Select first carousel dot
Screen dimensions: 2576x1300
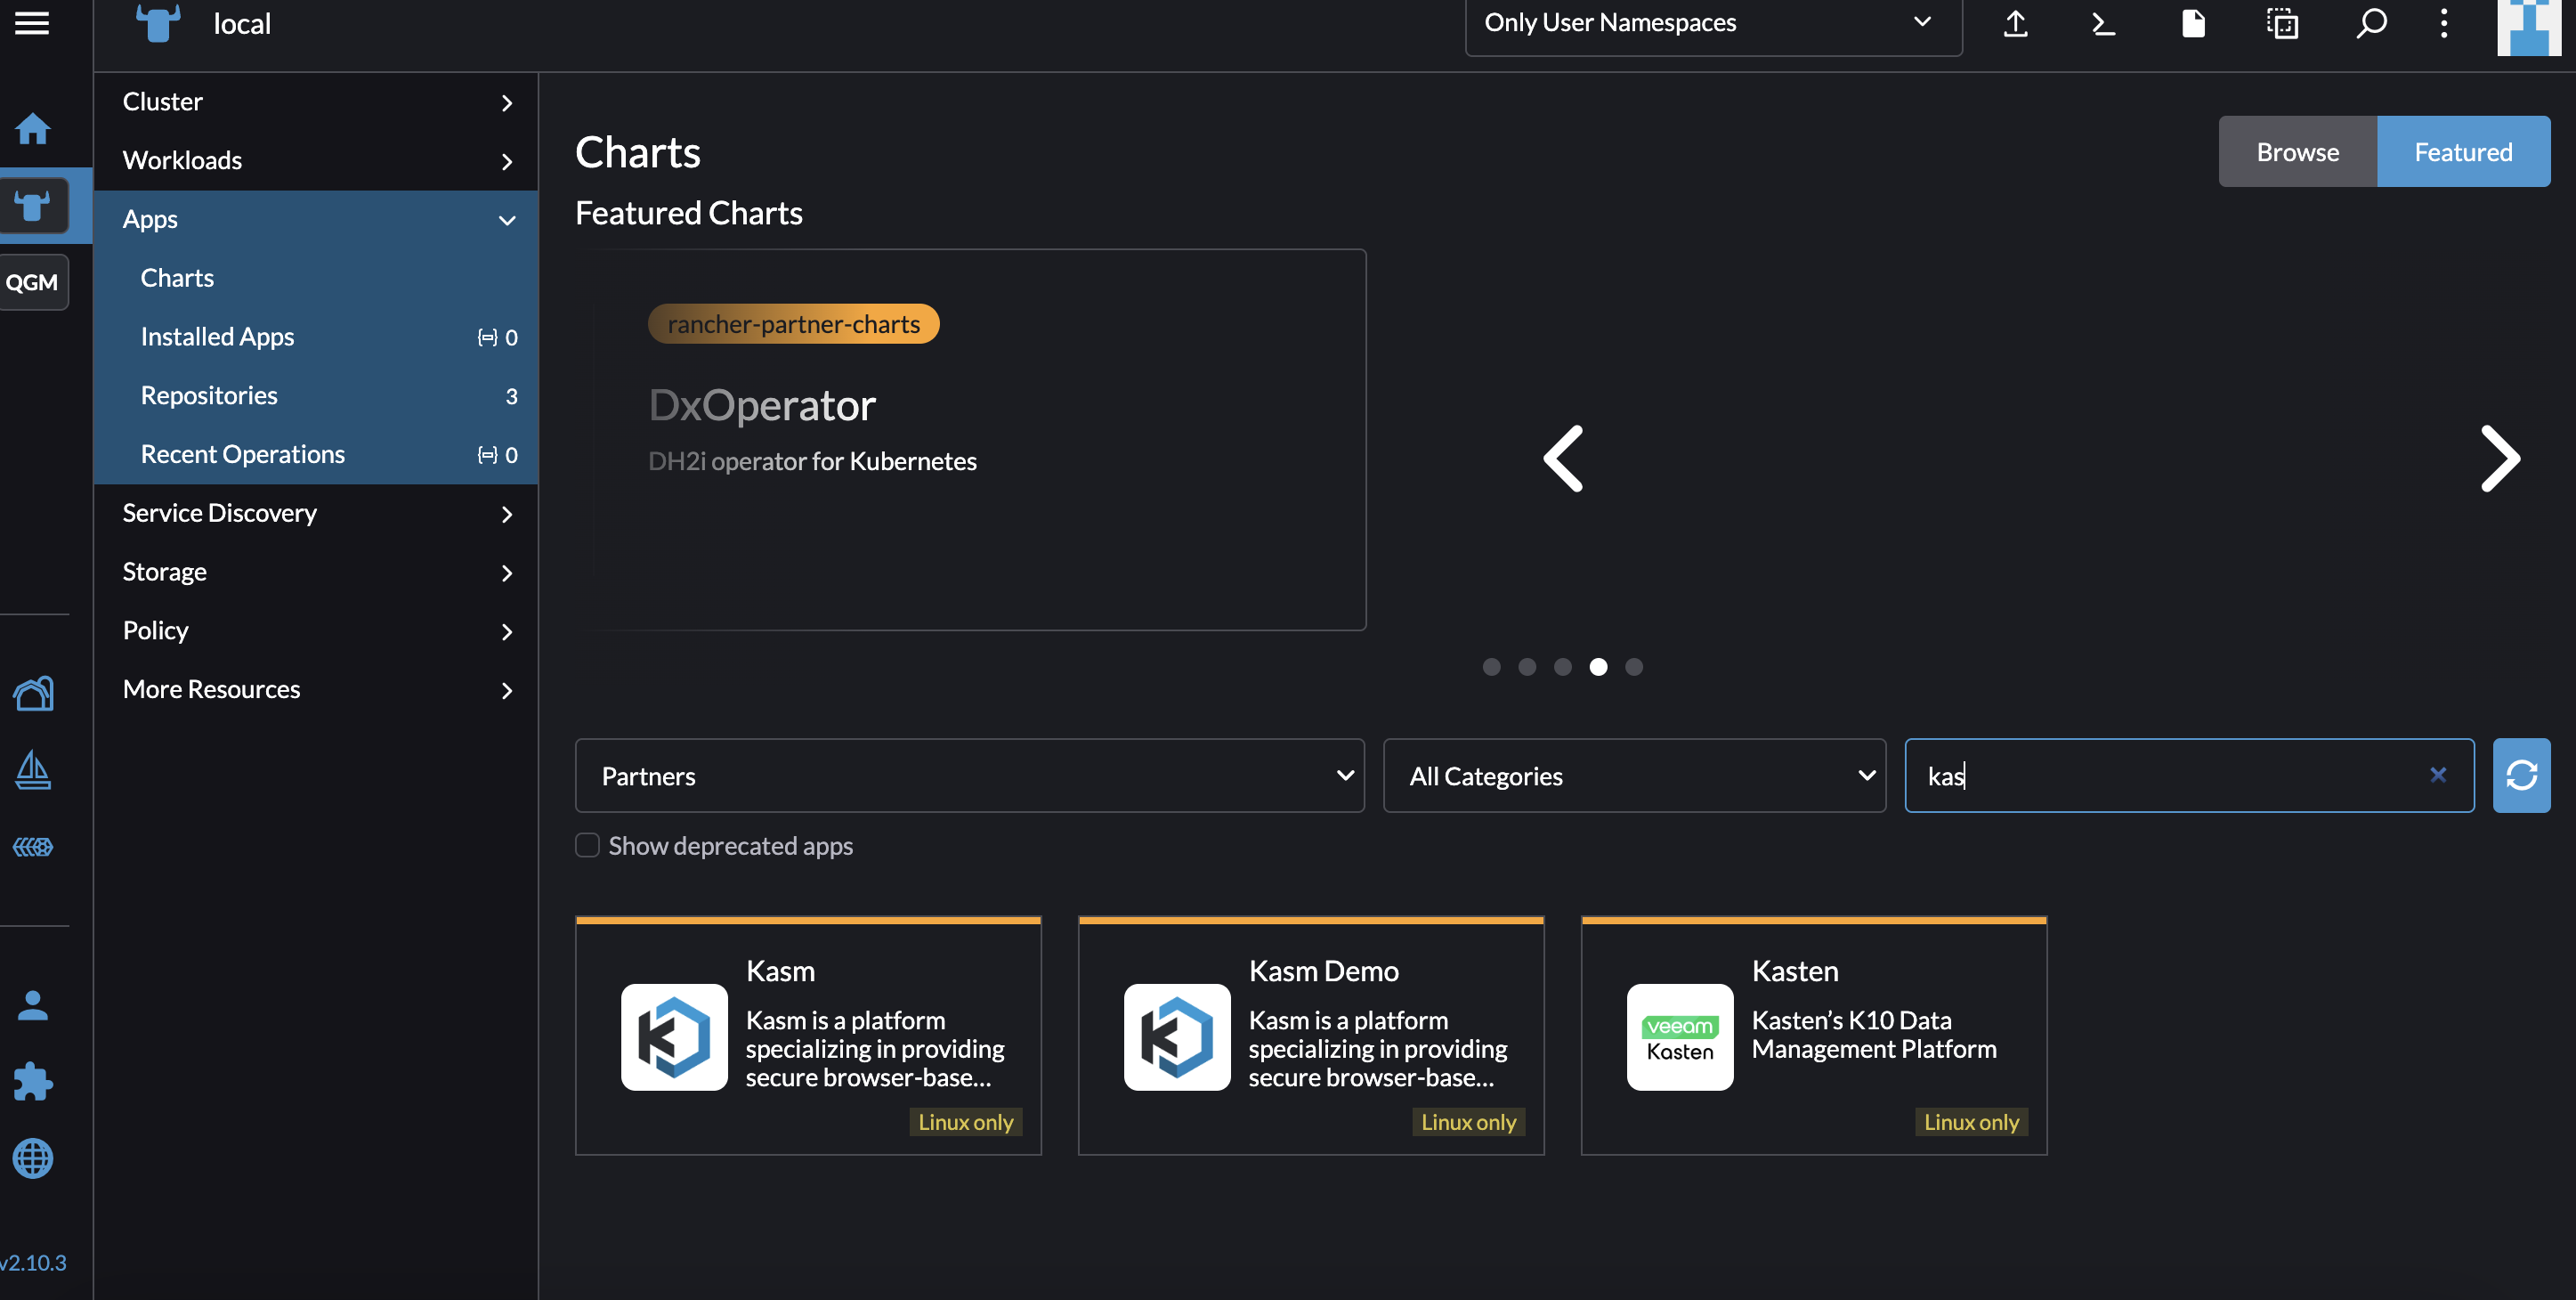(x=1491, y=667)
